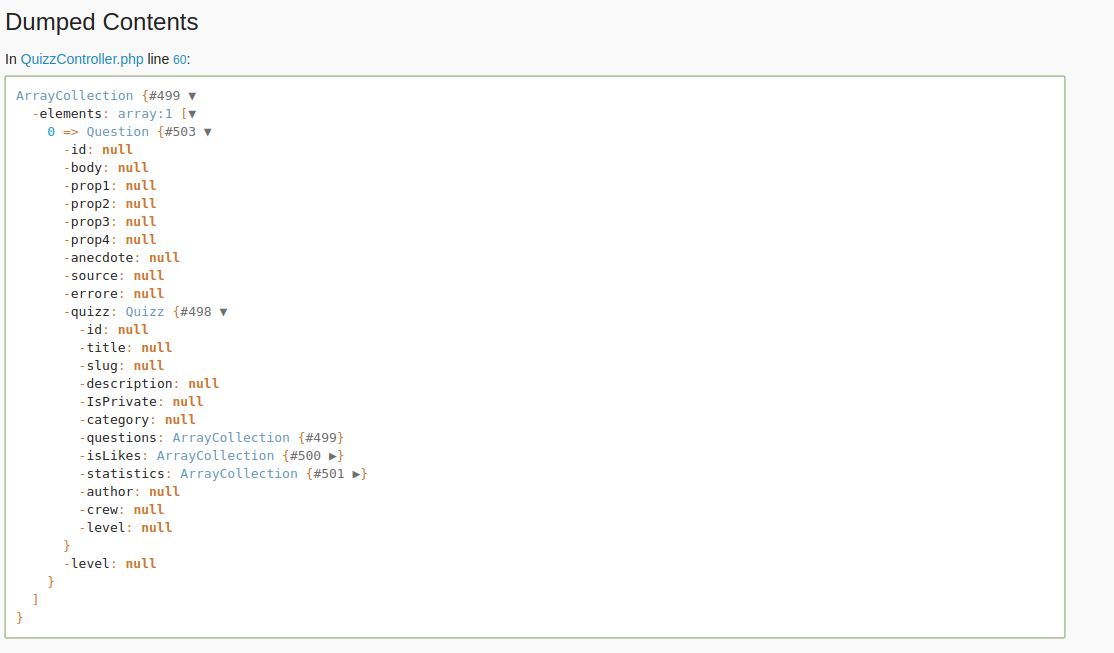Collapse the elements array:1 node
1114x653 pixels.
(192, 114)
